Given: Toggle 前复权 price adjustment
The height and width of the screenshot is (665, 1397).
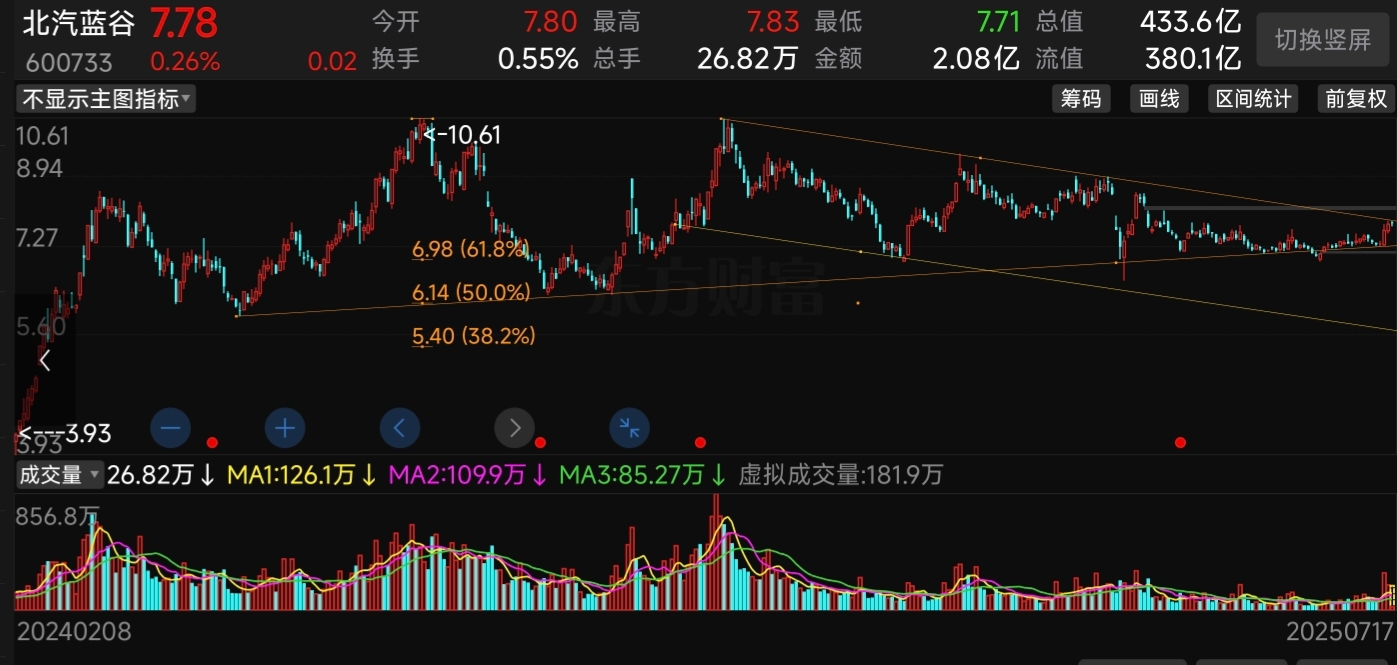Looking at the screenshot, I should pos(1356,99).
